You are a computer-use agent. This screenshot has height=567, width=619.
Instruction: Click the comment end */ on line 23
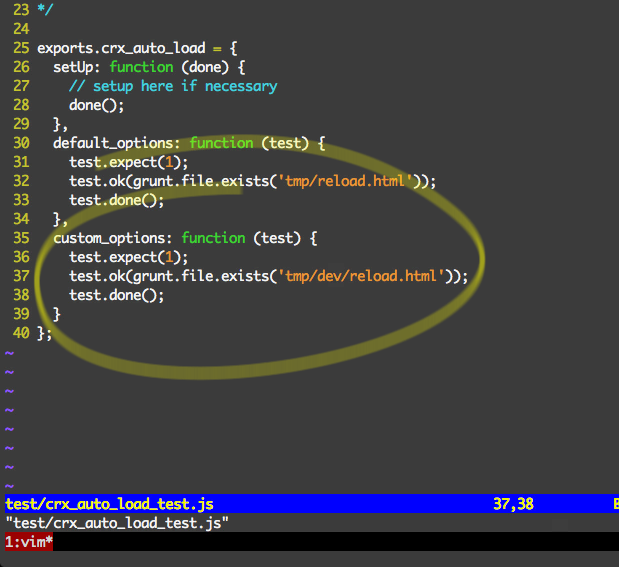45,9
